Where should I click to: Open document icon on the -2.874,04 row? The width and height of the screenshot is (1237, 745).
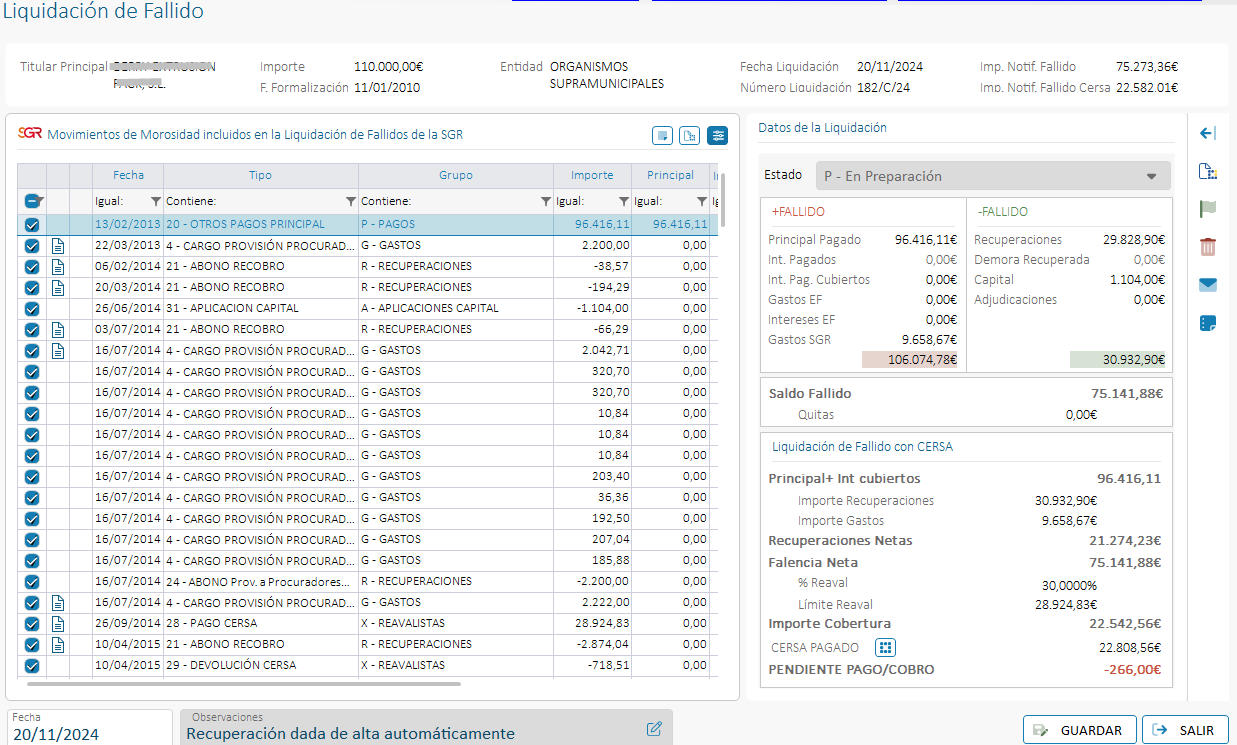pos(57,644)
